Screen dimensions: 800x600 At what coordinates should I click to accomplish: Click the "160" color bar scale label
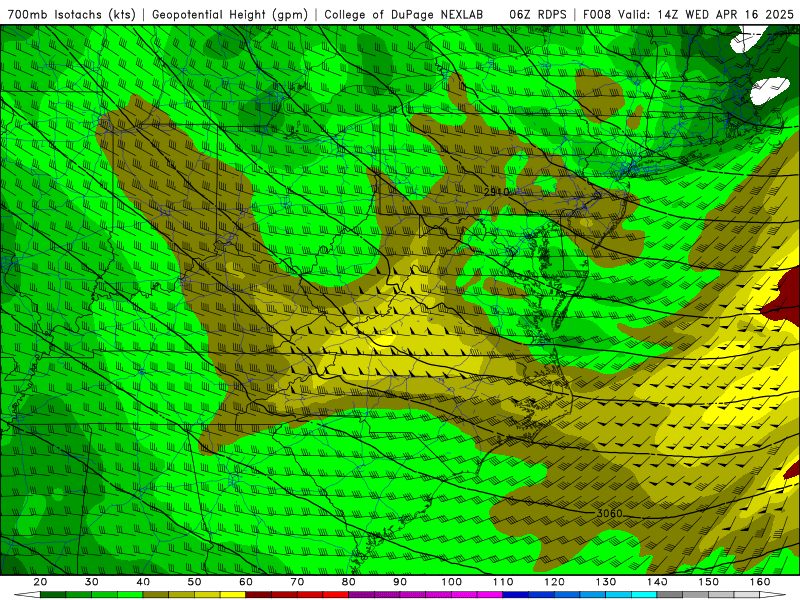click(x=760, y=582)
